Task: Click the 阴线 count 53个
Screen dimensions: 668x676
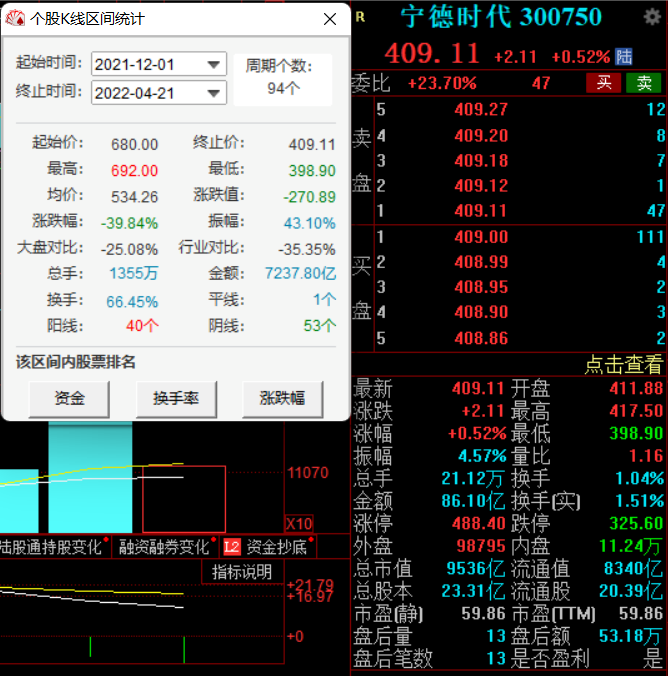Action: (320, 325)
